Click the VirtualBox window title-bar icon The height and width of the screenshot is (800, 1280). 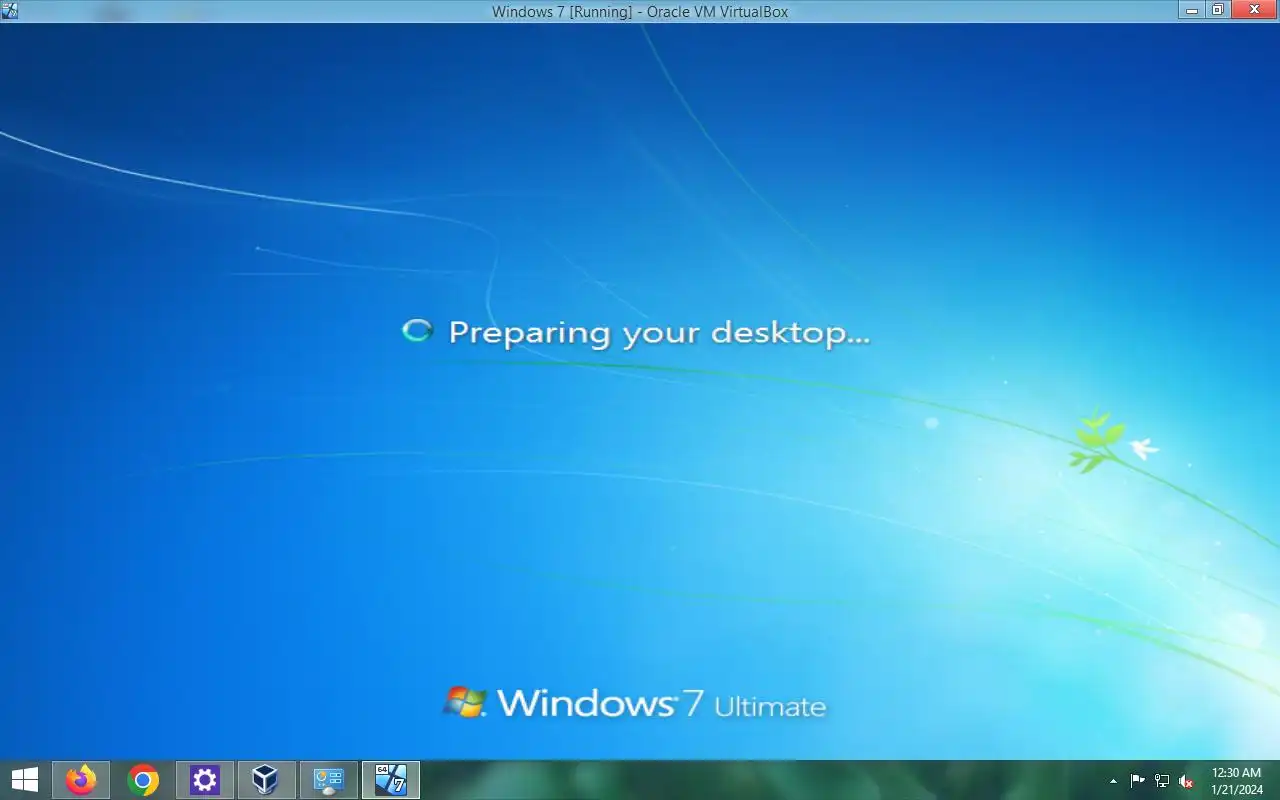(10, 11)
